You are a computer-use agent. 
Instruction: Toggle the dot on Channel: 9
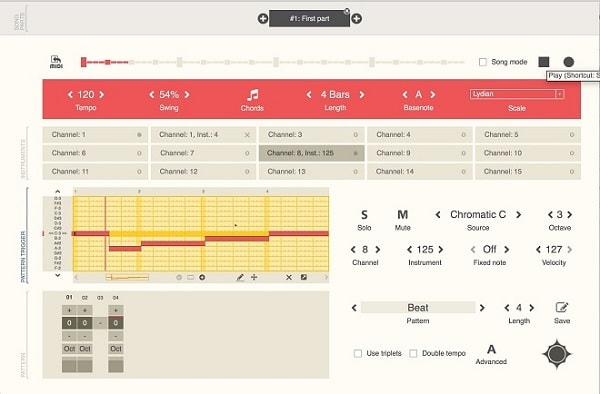[x=463, y=153]
